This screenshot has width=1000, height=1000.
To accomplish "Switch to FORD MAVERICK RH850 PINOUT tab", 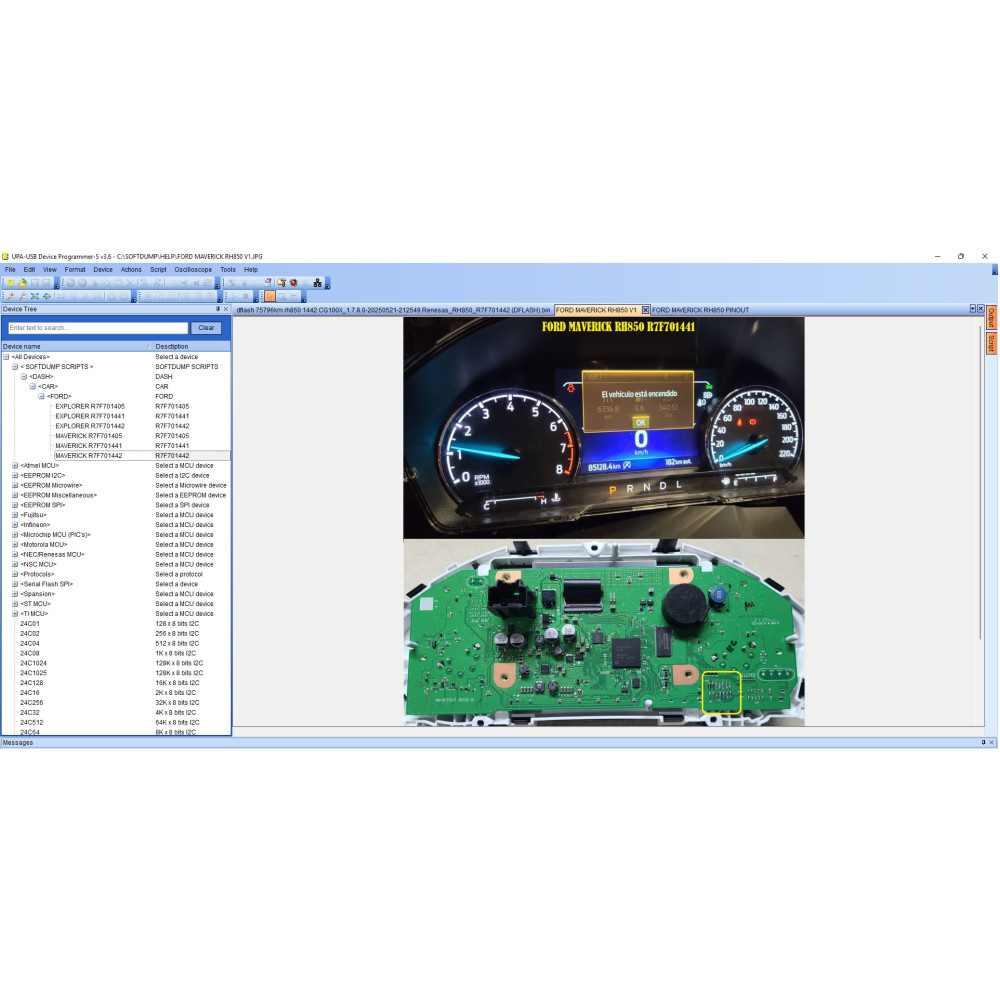I will (x=700, y=310).
